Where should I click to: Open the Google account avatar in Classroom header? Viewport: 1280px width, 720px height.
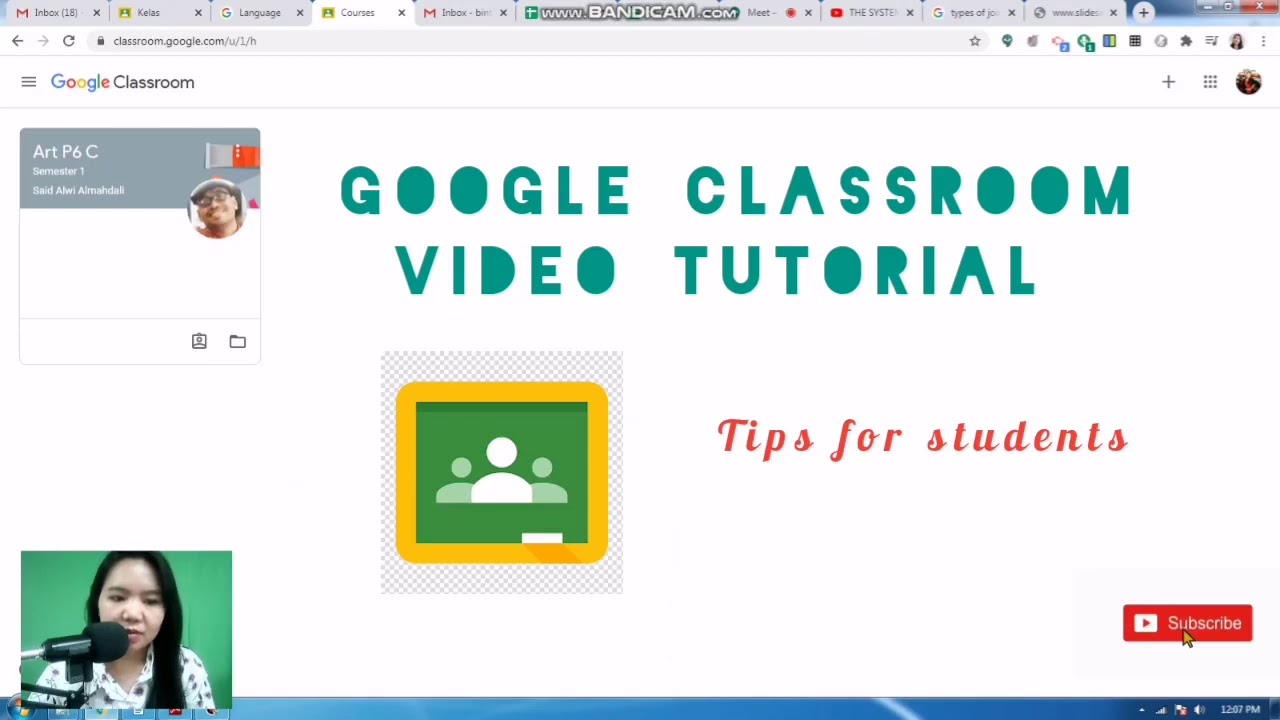coord(1248,82)
